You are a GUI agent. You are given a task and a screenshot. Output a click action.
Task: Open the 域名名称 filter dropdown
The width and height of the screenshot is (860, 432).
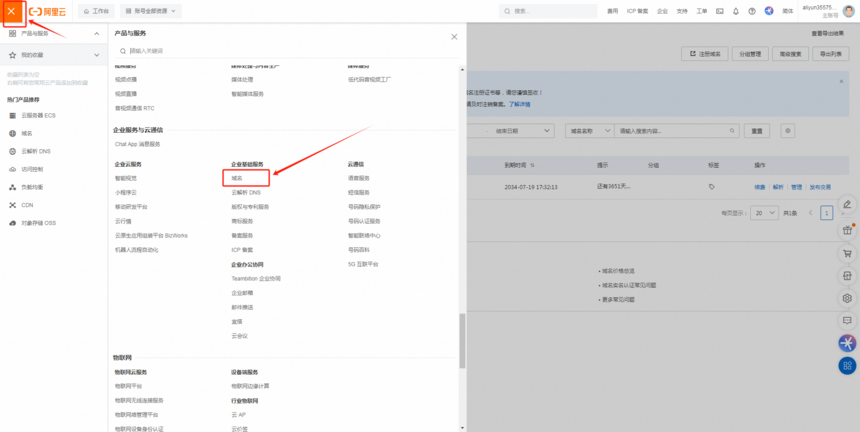pos(590,131)
